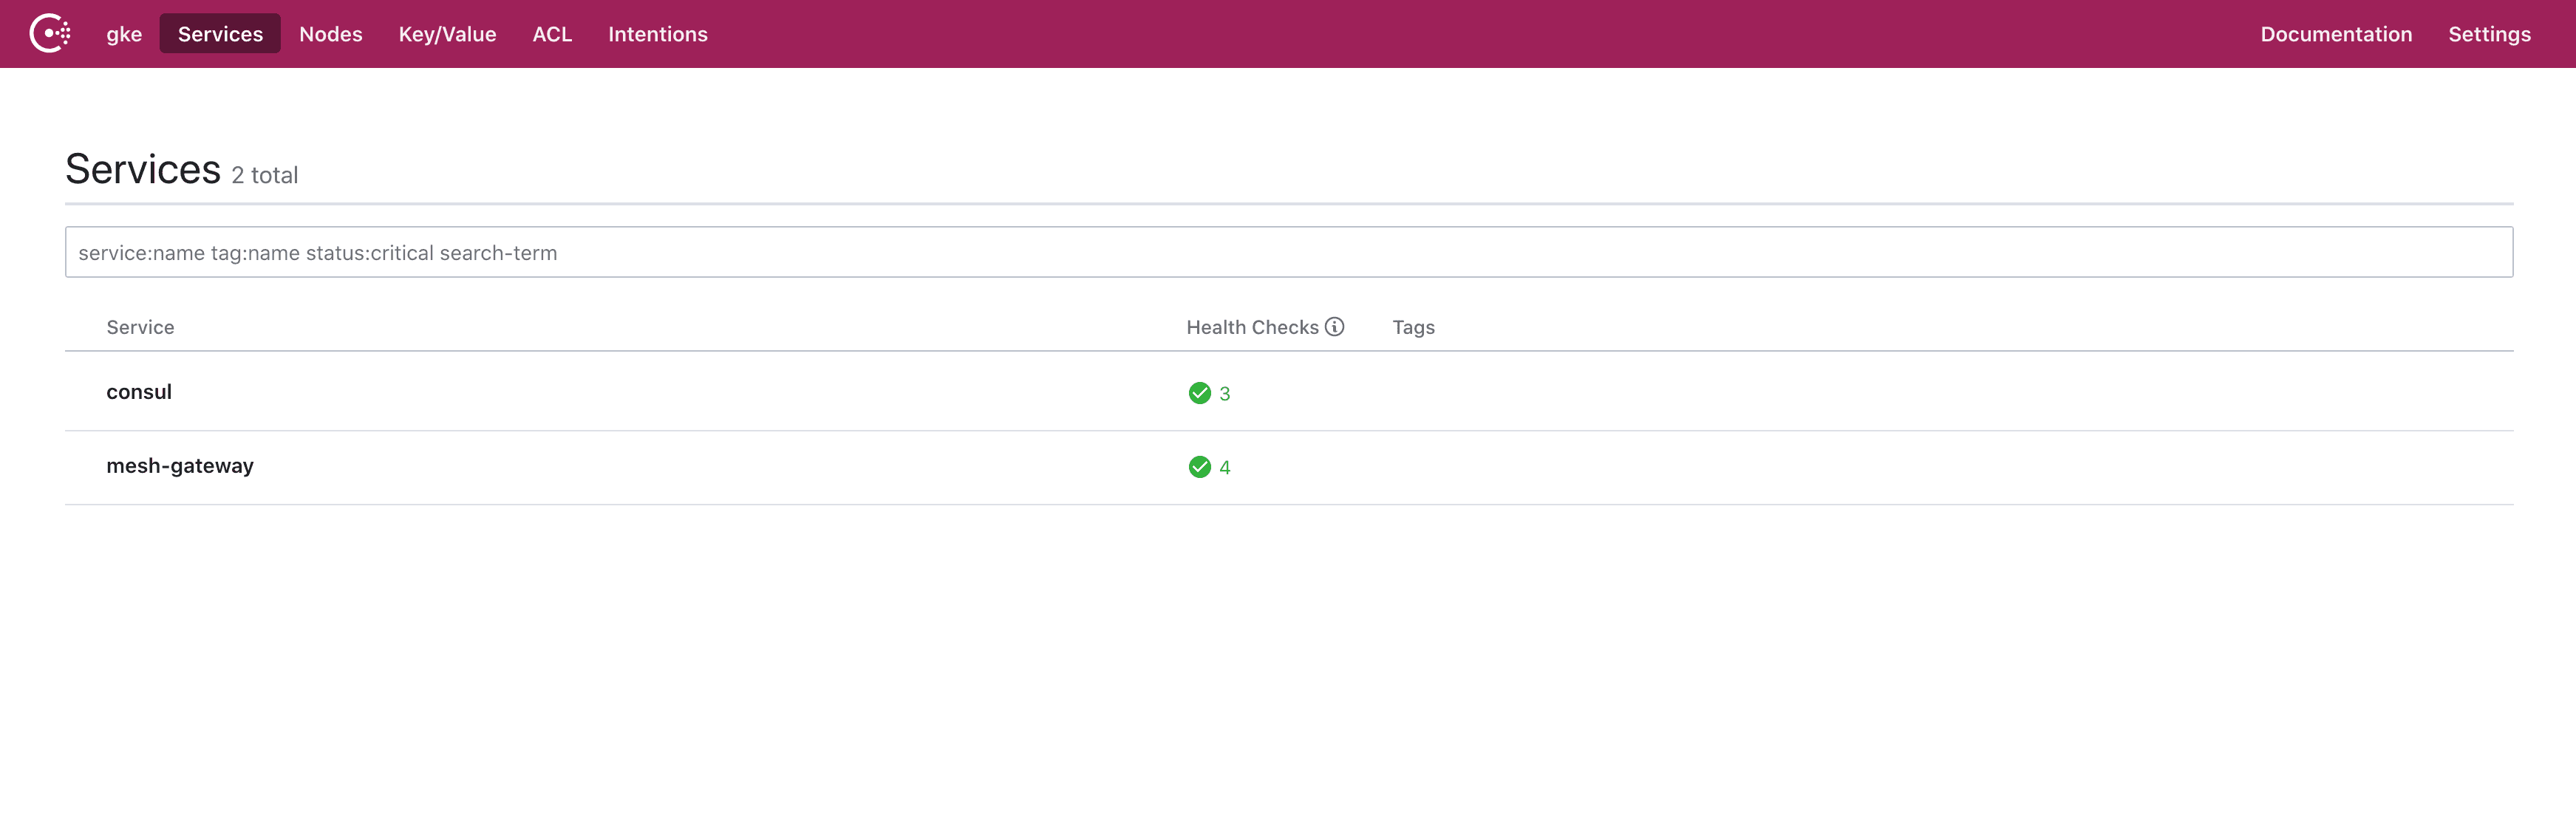Select the Services navigation tab
This screenshot has height=823, width=2576.
(220, 34)
